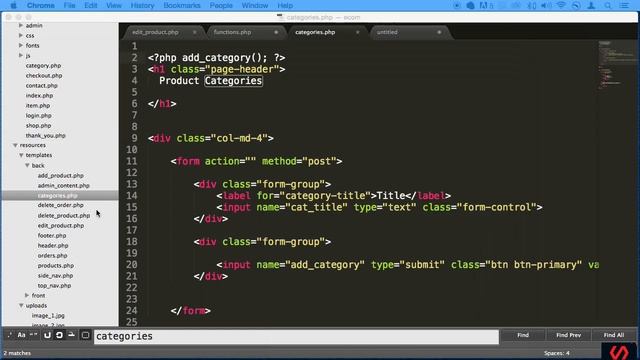Image resolution: width=640 pixels, height=360 pixels.
Task: Toggle whole word search option
Action: tap(33, 336)
